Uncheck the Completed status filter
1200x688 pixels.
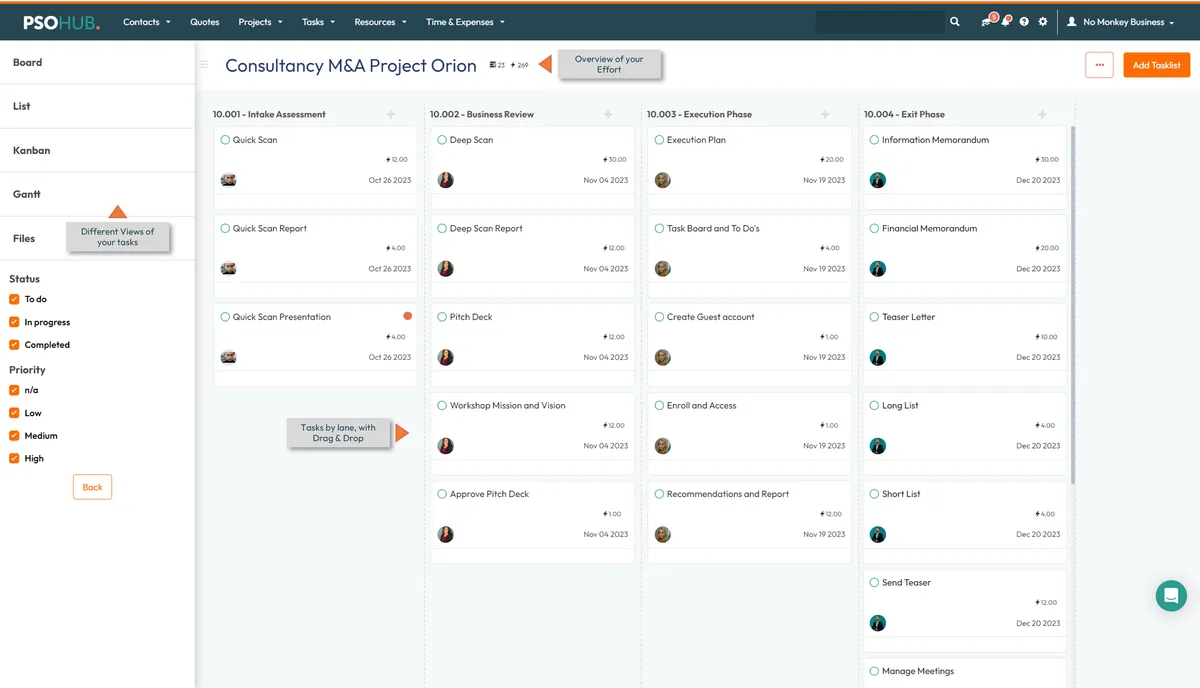click(14, 345)
